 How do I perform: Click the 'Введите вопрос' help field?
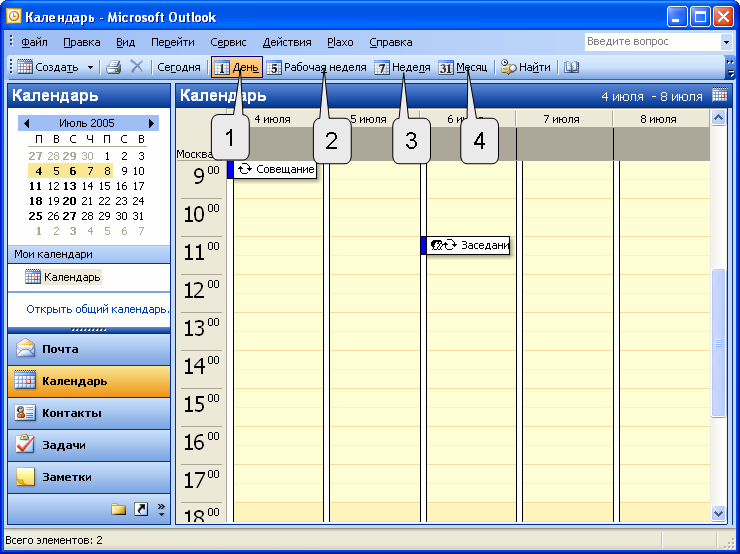coord(652,42)
